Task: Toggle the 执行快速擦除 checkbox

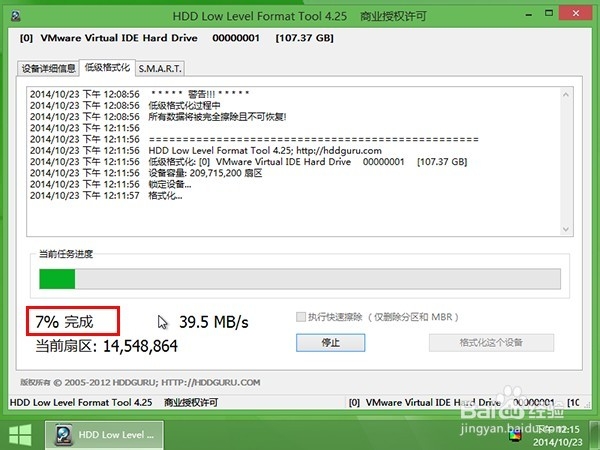Action: 301,317
